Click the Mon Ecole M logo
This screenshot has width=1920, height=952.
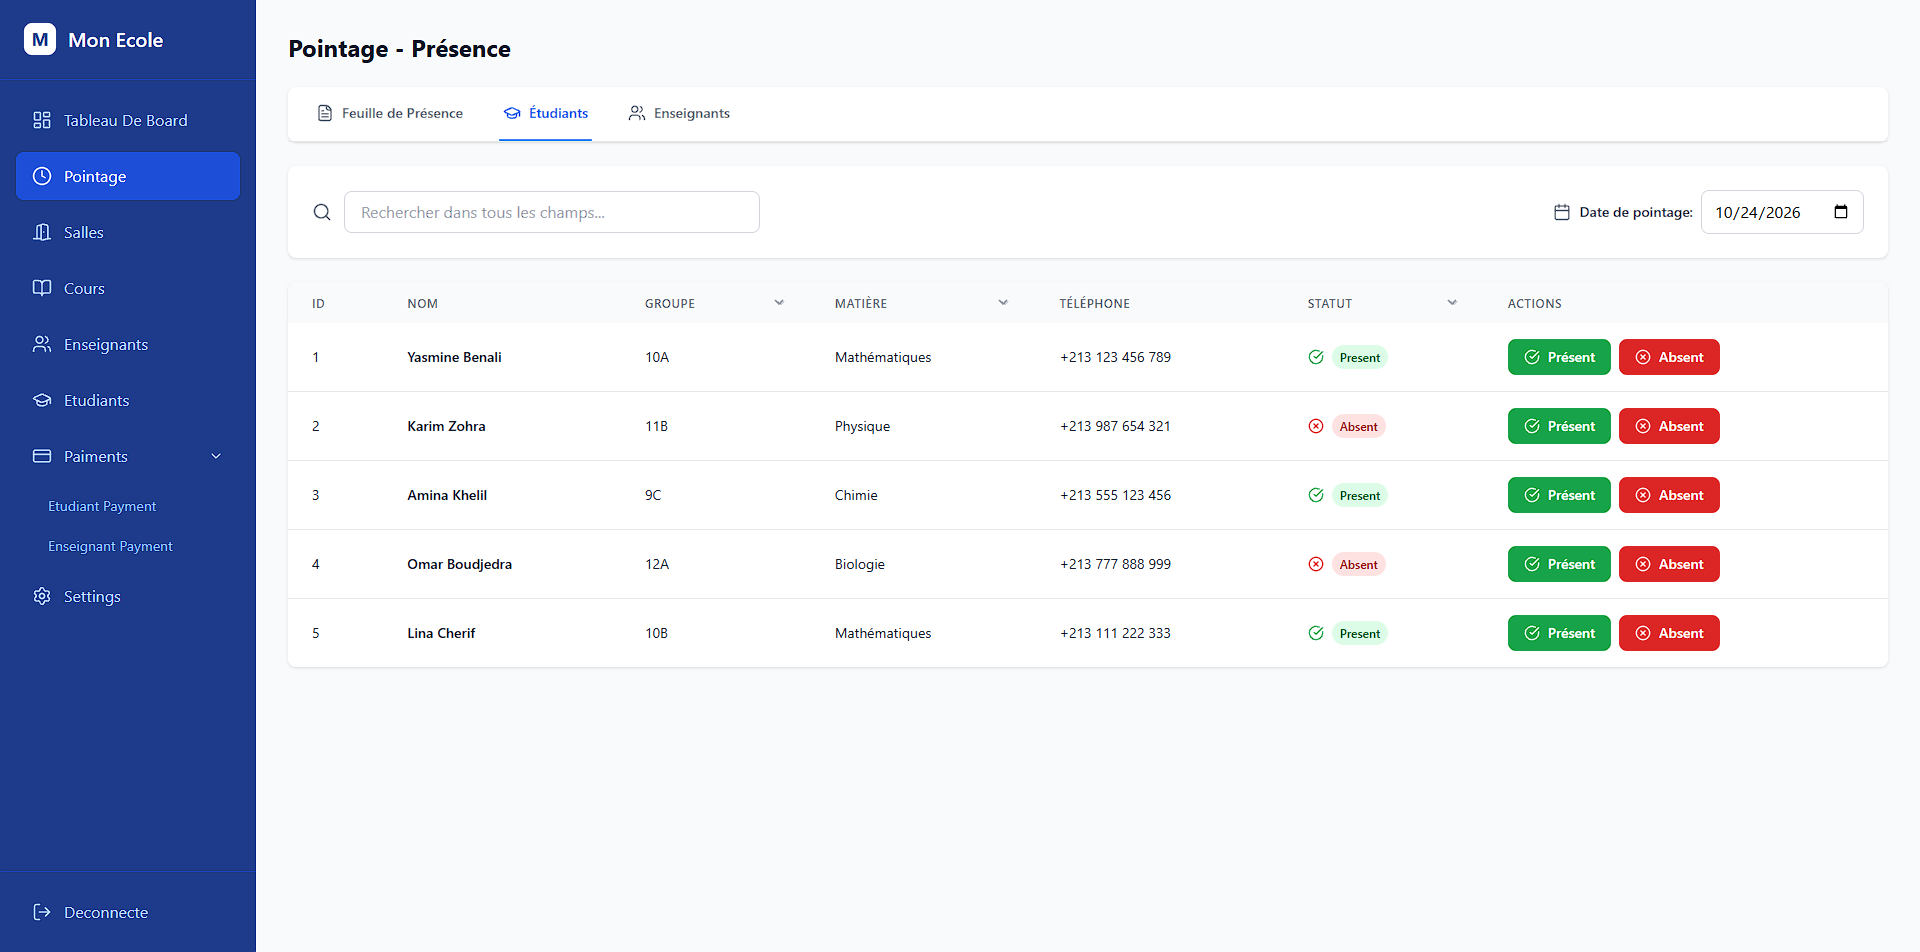40,40
